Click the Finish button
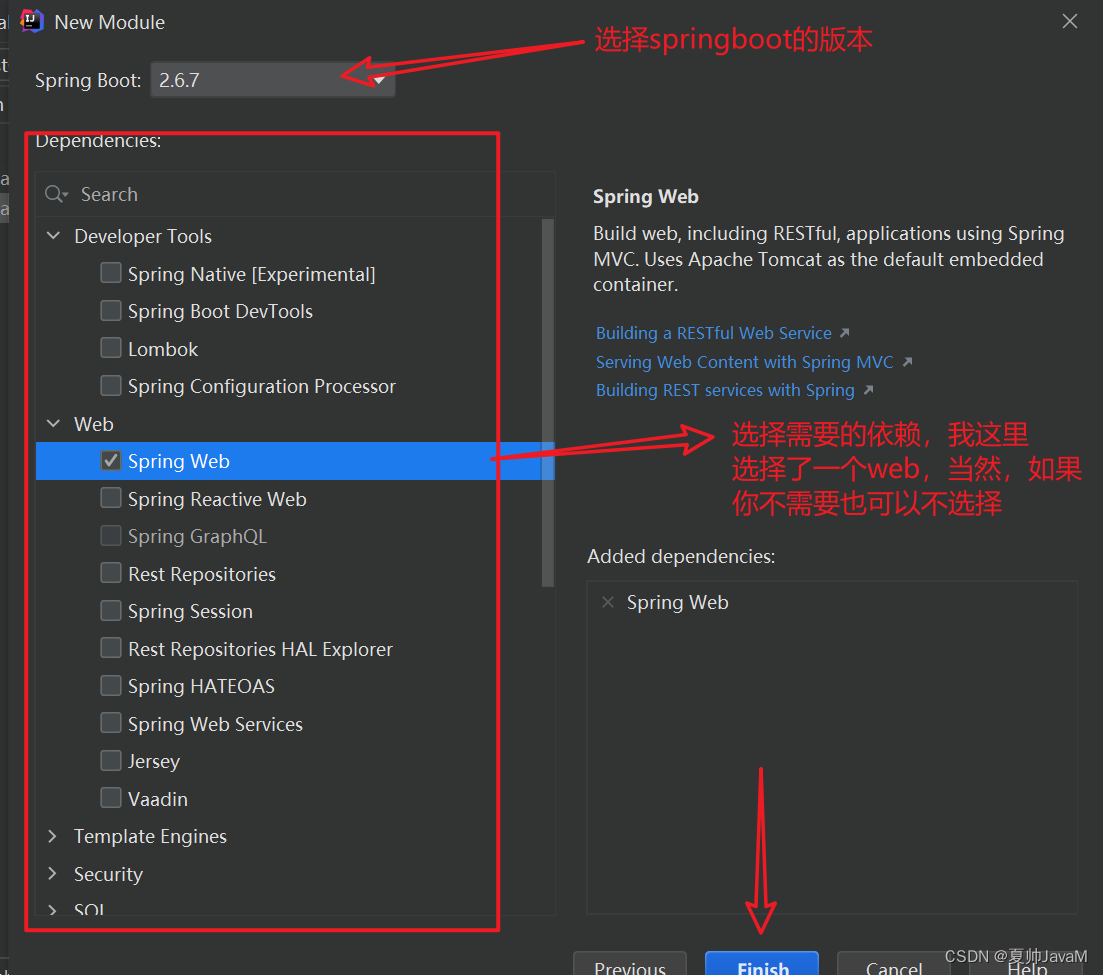 coord(762,965)
